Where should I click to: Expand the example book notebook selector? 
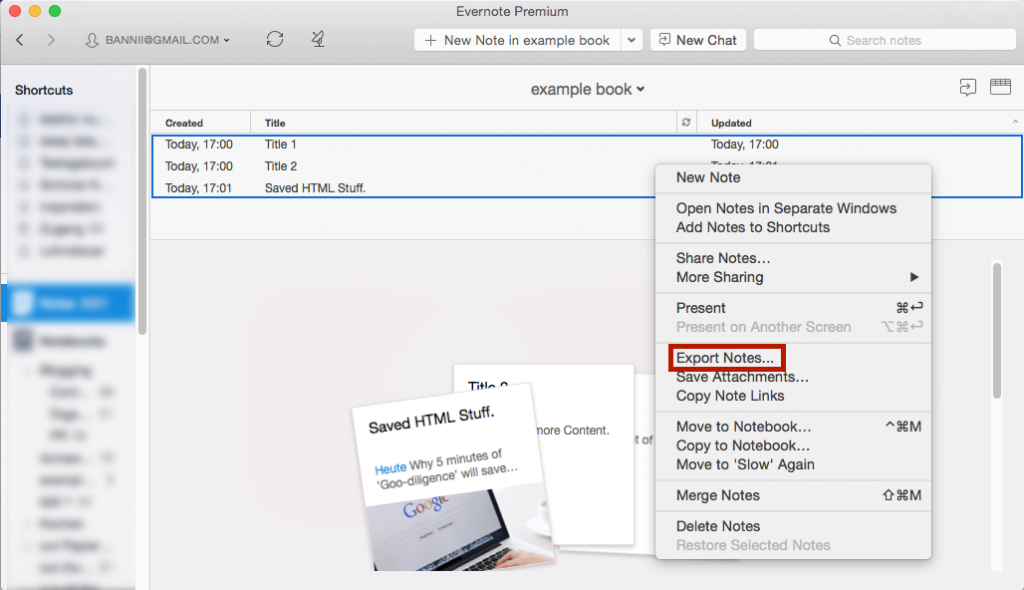(587, 89)
